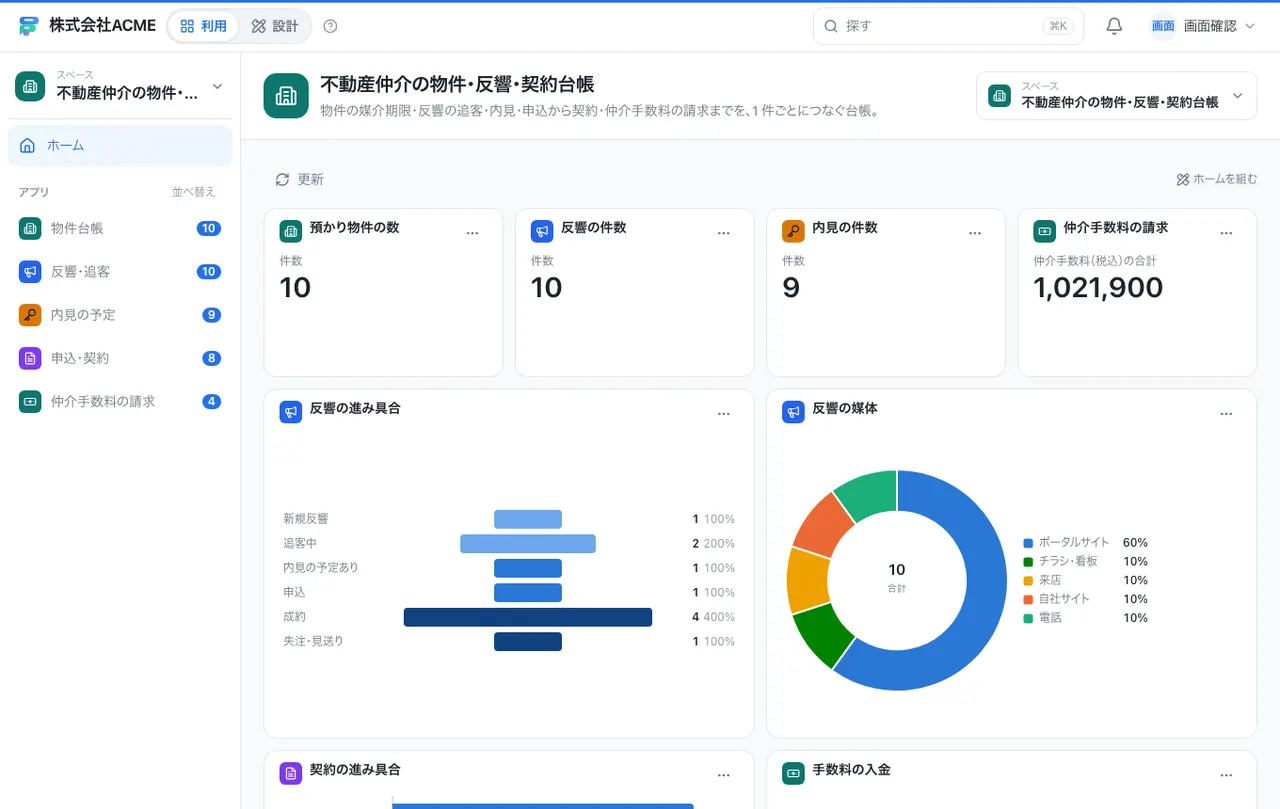Open the 手数料の入金 card more options
Image resolution: width=1280 pixels, height=809 pixels.
[x=1226, y=775]
